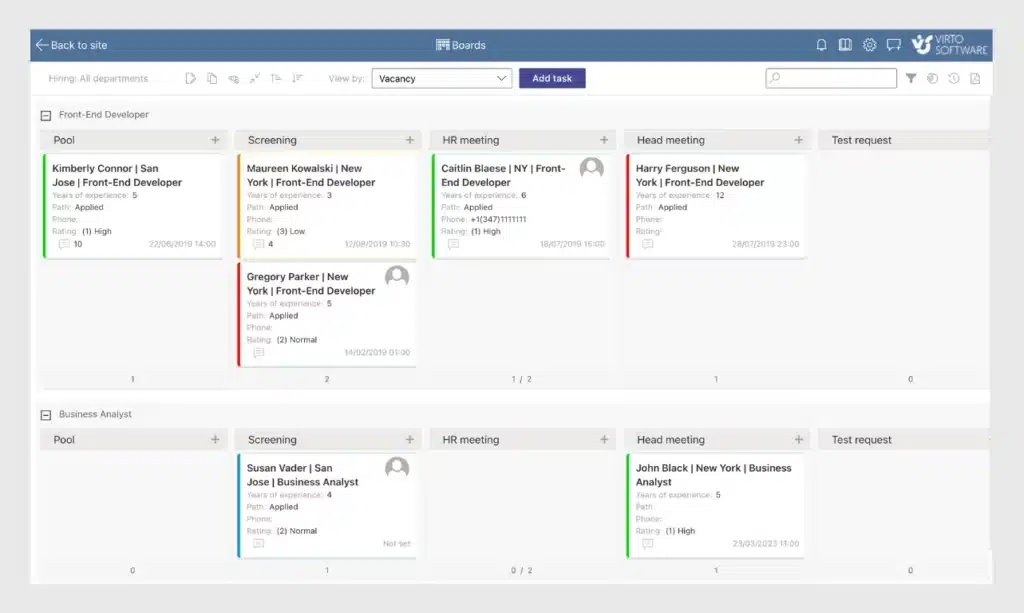1024x613 pixels.
Task: Click comment icon on Maureen Kowalski card
Action: tap(259, 244)
